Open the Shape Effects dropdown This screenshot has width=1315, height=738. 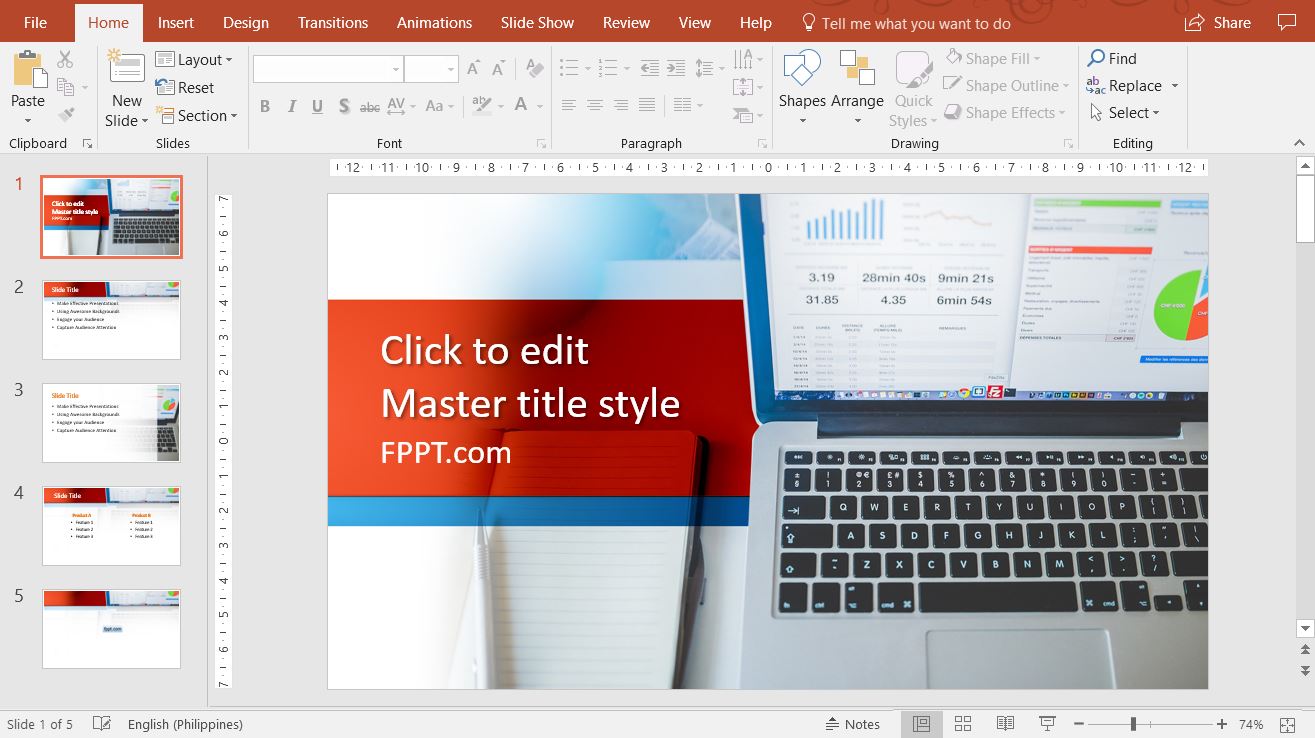(x=1004, y=113)
